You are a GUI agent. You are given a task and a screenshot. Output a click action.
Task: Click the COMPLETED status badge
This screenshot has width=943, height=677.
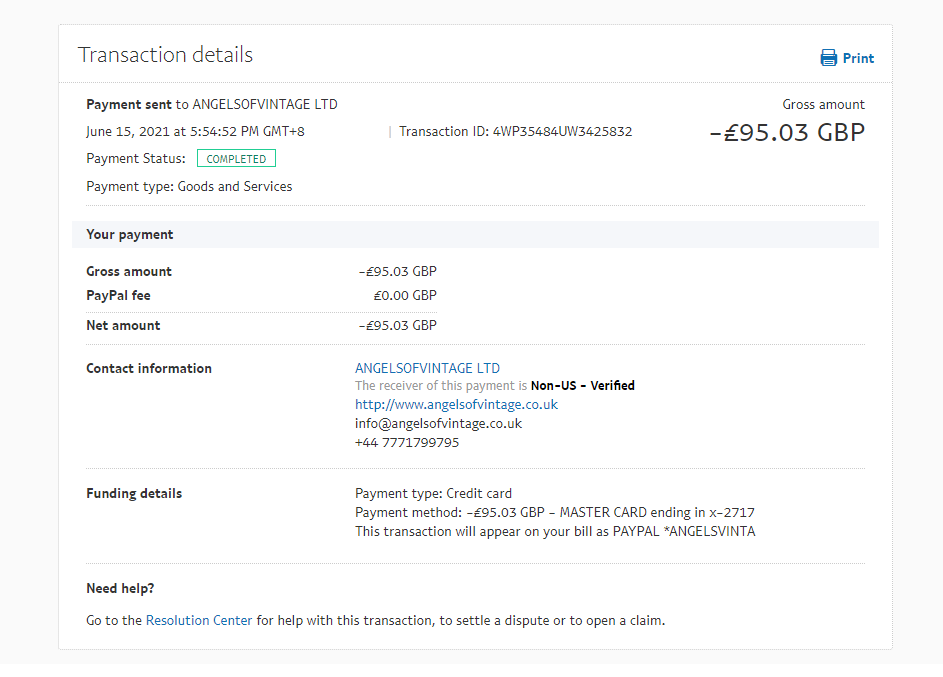pyautogui.click(x=236, y=159)
